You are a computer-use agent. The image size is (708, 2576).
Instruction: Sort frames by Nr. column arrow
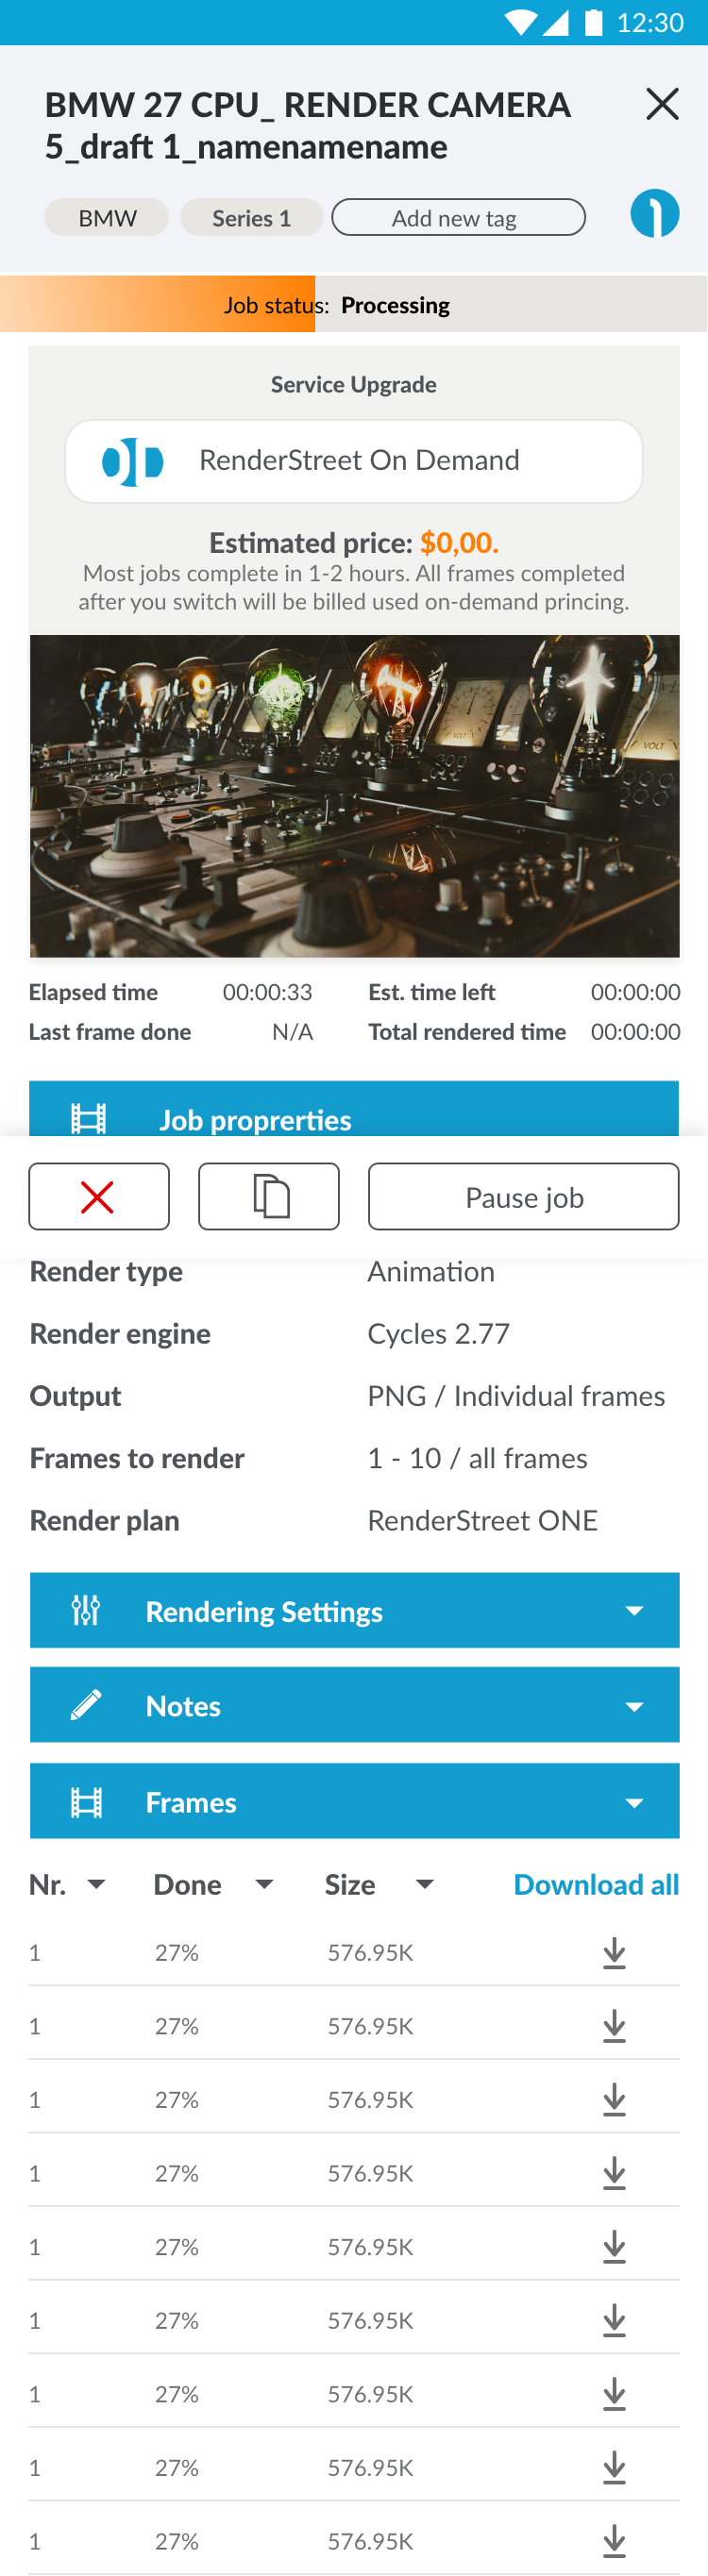point(97,1884)
